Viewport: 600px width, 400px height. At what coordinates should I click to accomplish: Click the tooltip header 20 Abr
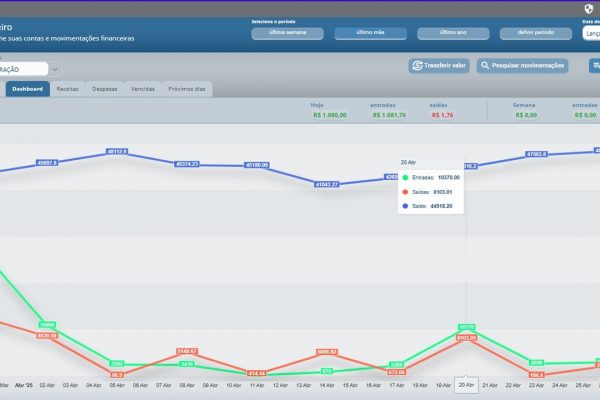coord(408,162)
